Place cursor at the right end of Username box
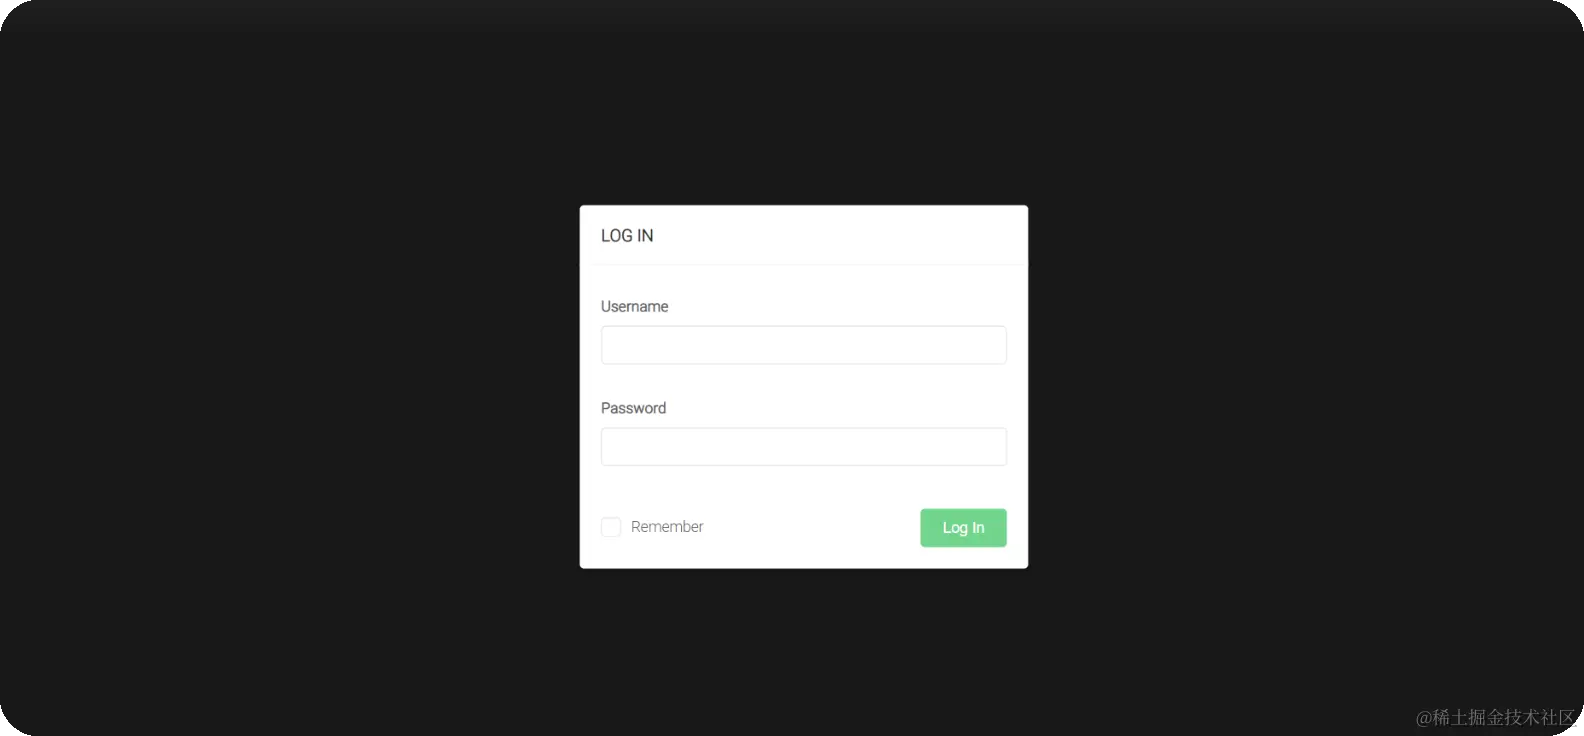The height and width of the screenshot is (736, 1584). [x=995, y=345]
